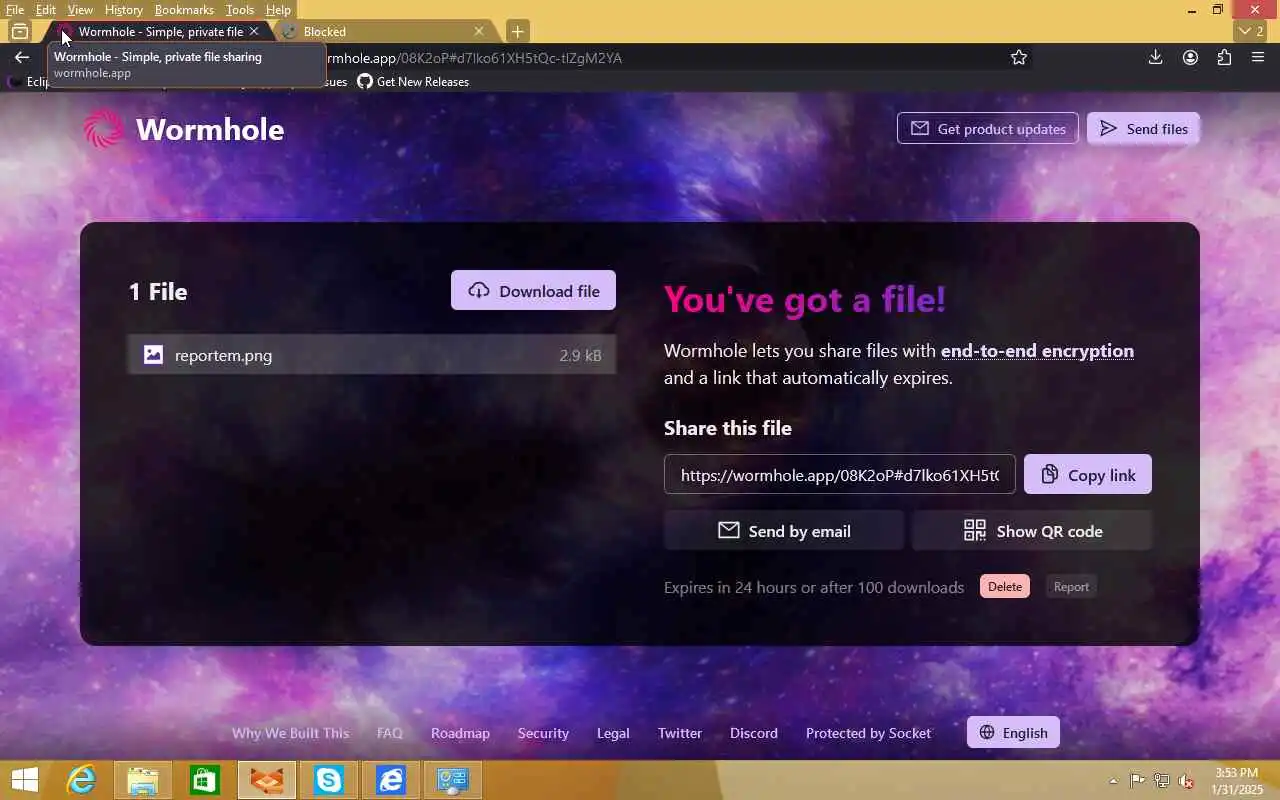This screenshot has height=800, width=1280.
Task: Open the View menu
Action: (80, 10)
